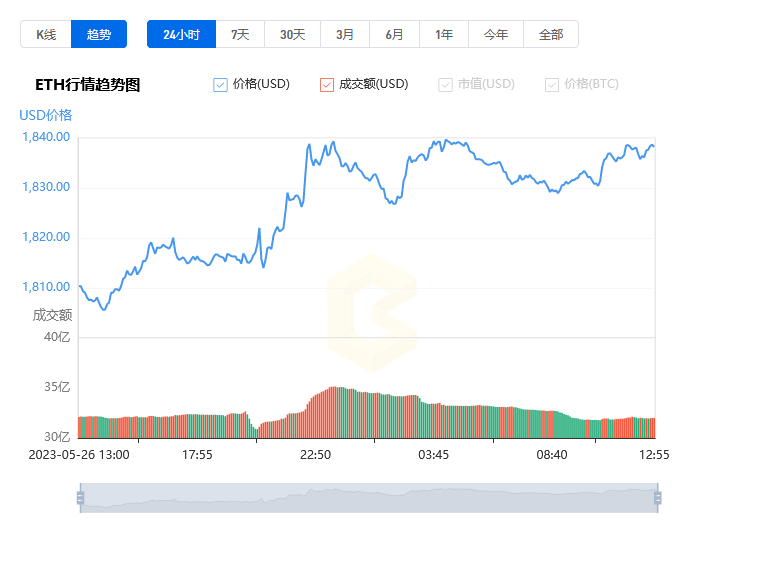780x563 pixels.
Task: Select the 24小时 time range
Action: (182, 34)
